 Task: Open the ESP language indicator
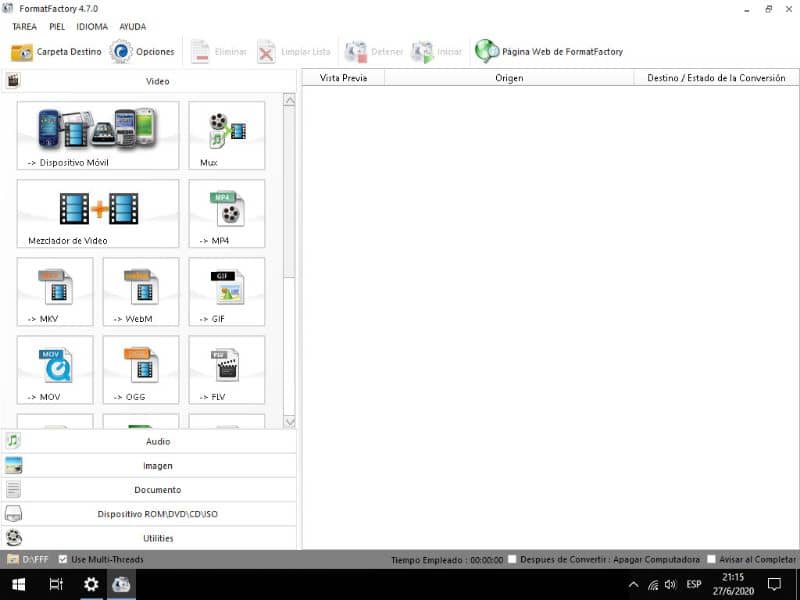pos(694,585)
